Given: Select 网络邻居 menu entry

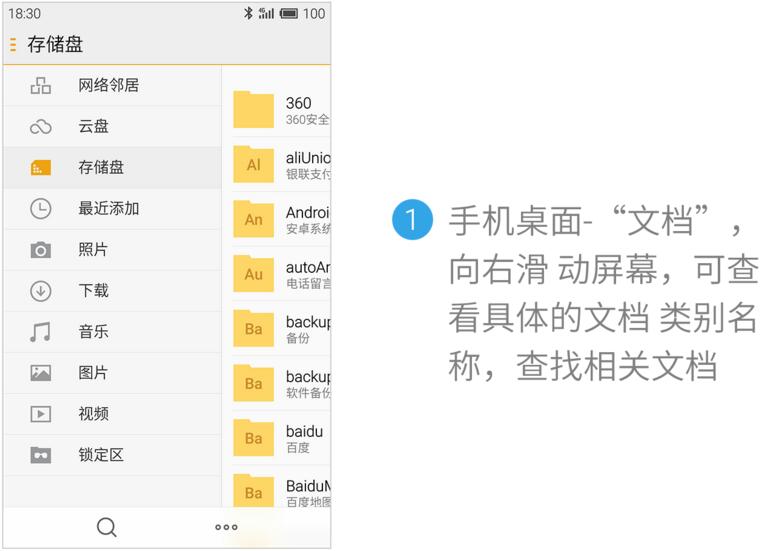Looking at the screenshot, I should pyautogui.click(x=112, y=86).
